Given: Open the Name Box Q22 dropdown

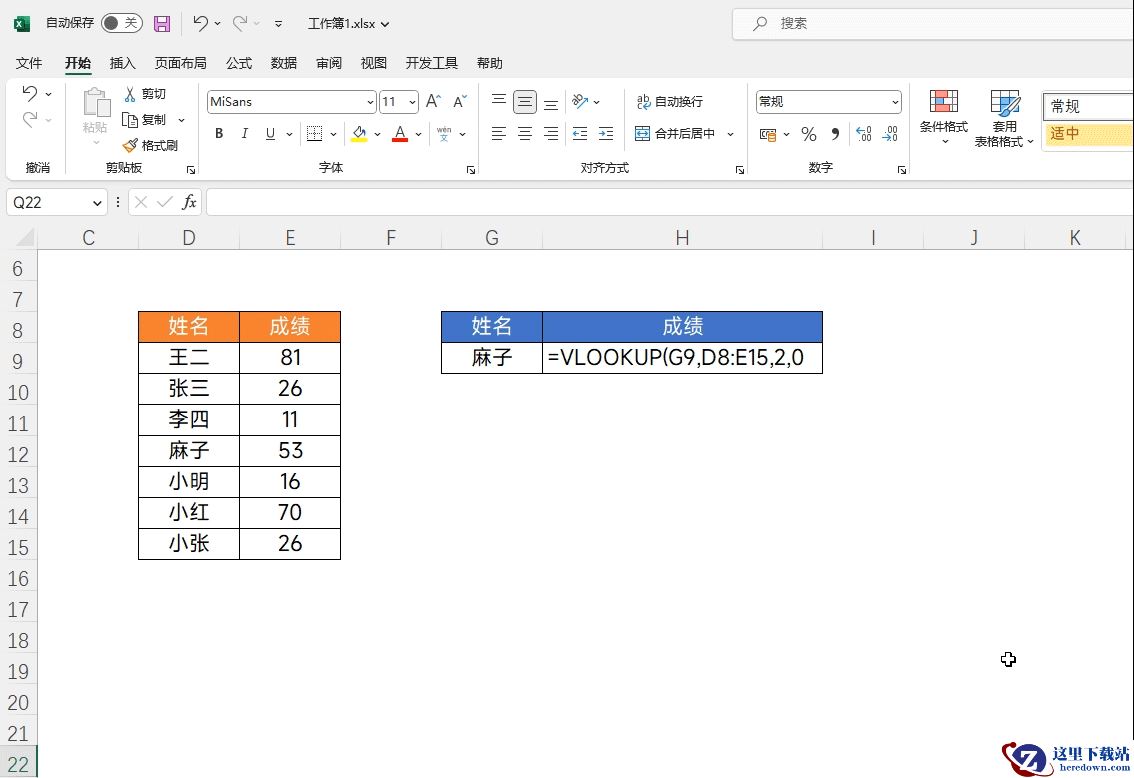Looking at the screenshot, I should [x=97, y=203].
